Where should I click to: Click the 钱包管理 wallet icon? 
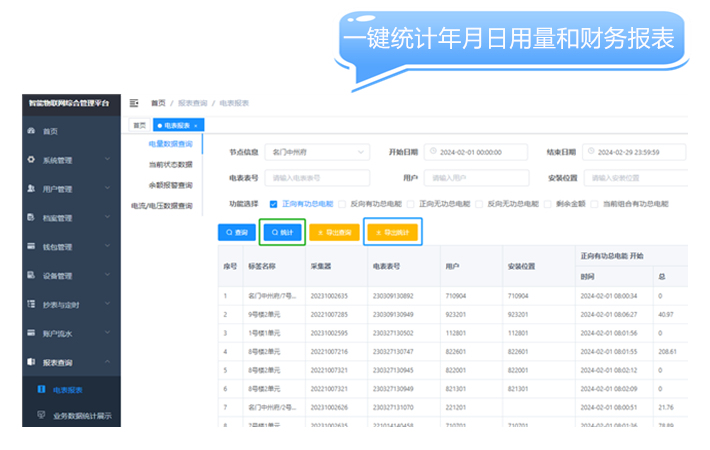point(29,247)
